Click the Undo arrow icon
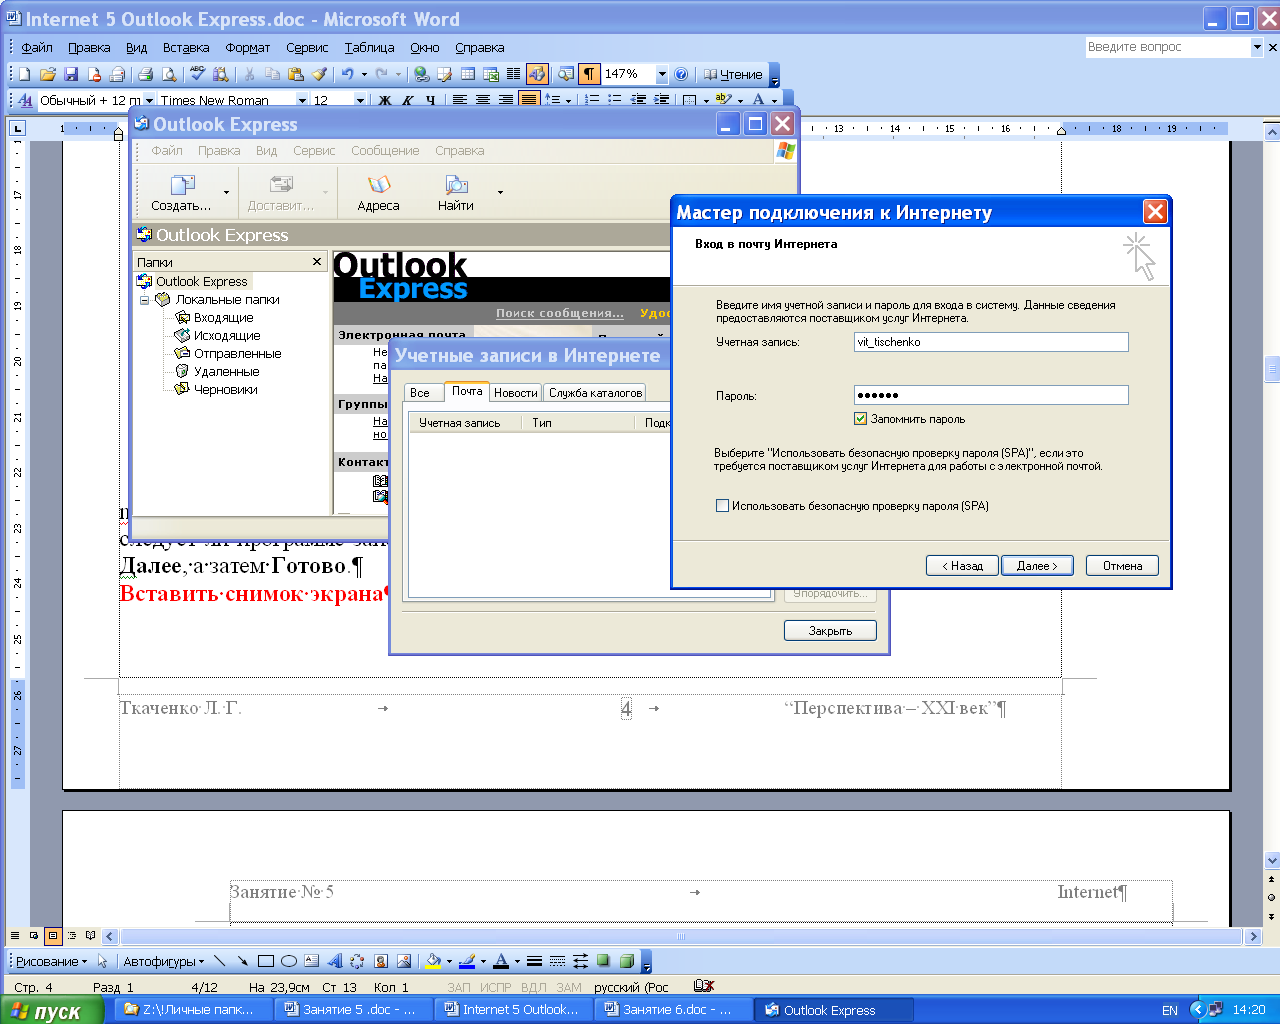 tap(347, 74)
